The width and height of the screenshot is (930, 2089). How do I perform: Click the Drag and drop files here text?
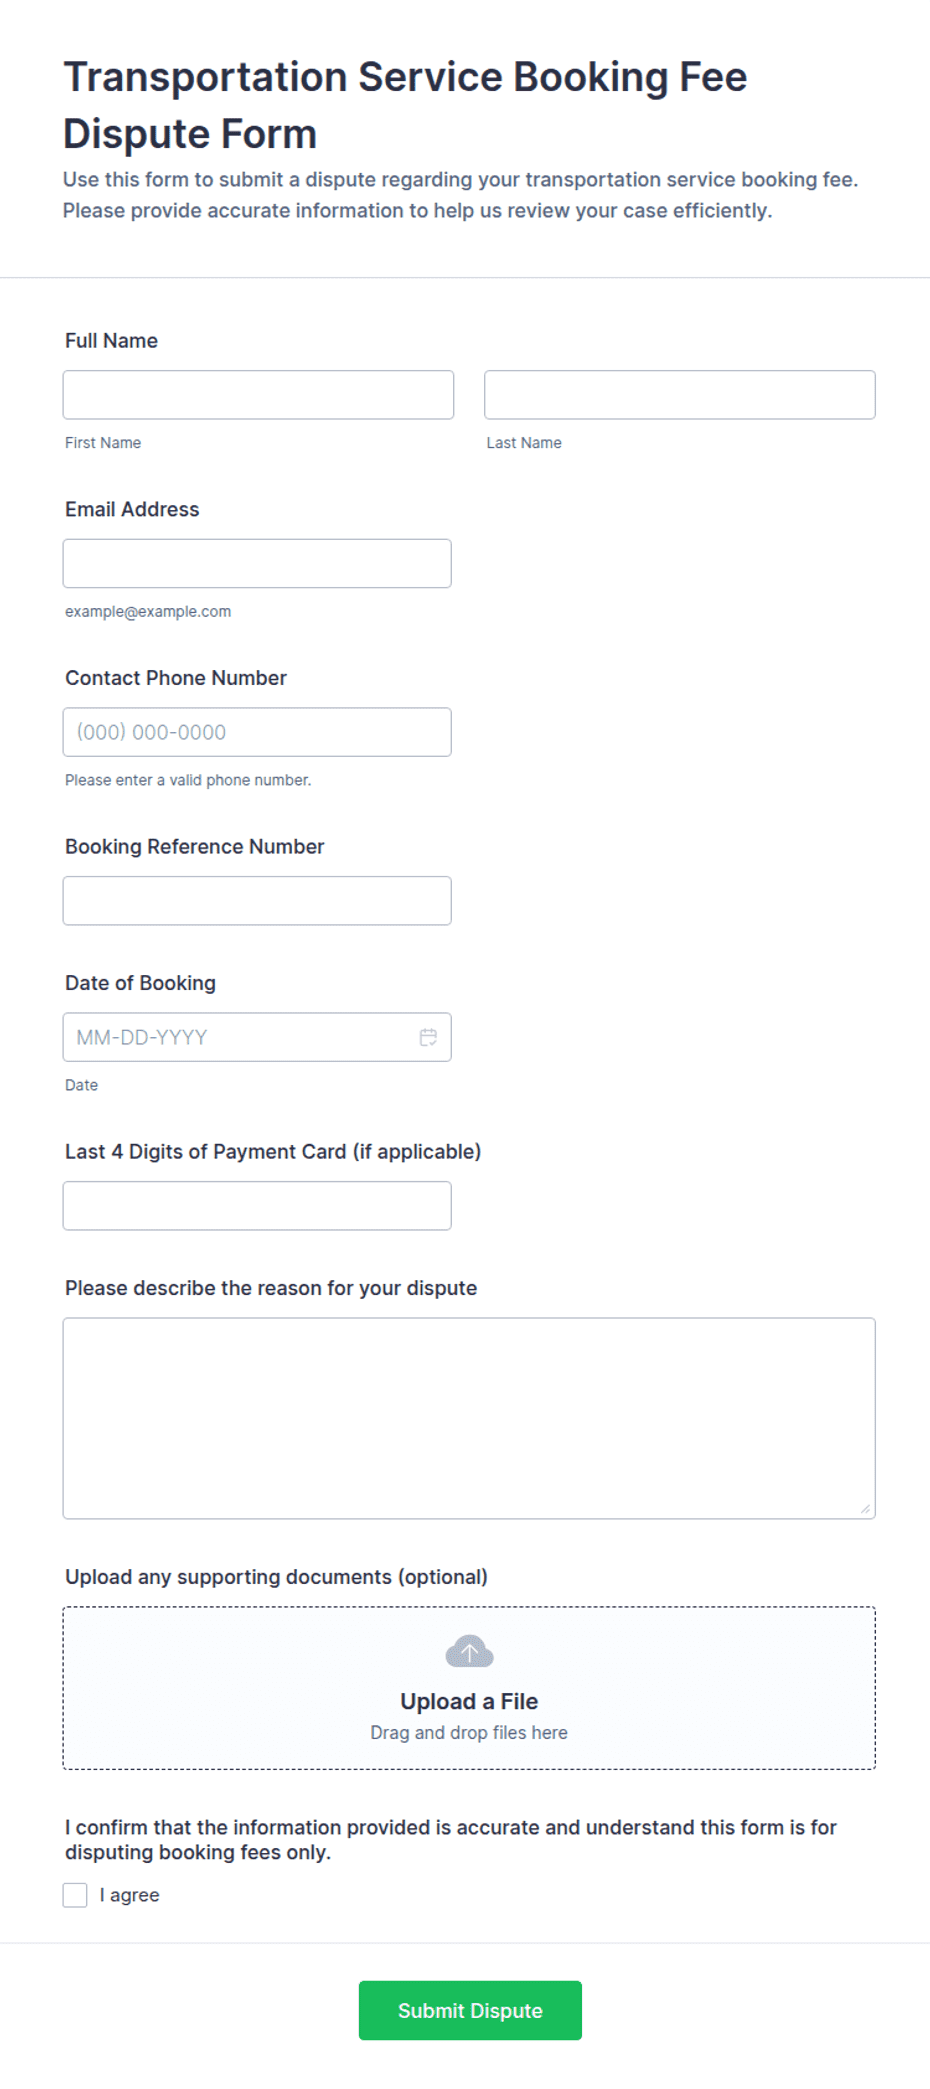469,1732
